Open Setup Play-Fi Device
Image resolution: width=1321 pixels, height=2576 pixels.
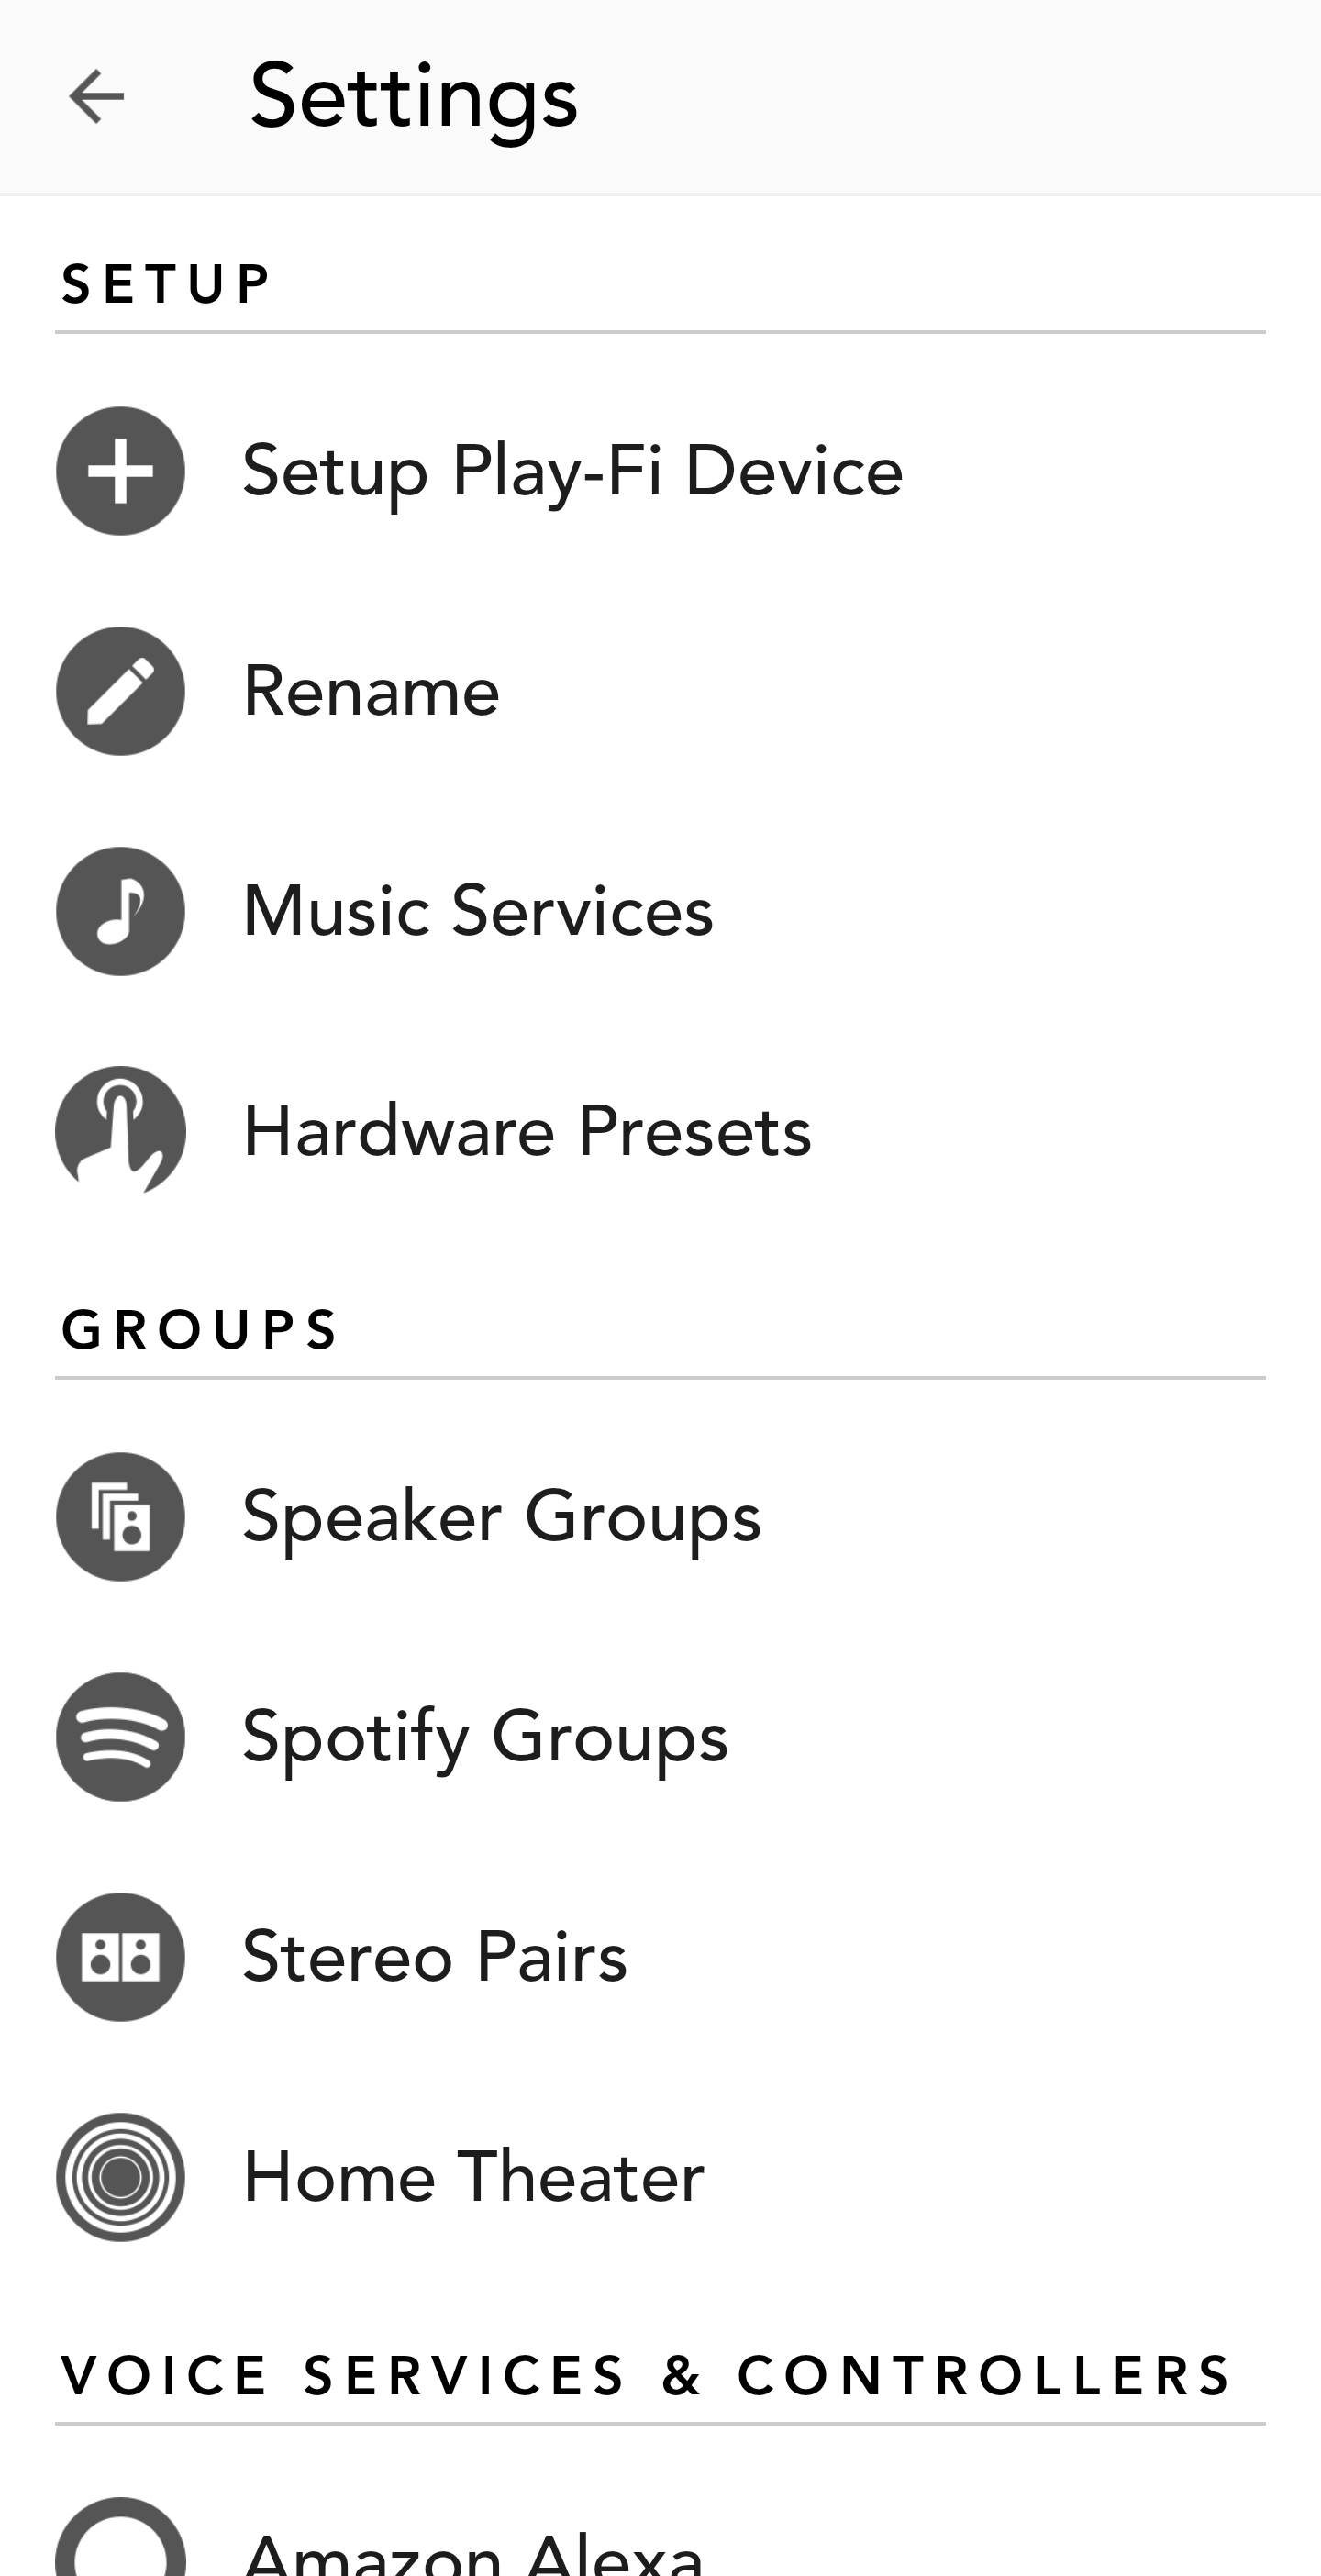click(572, 471)
